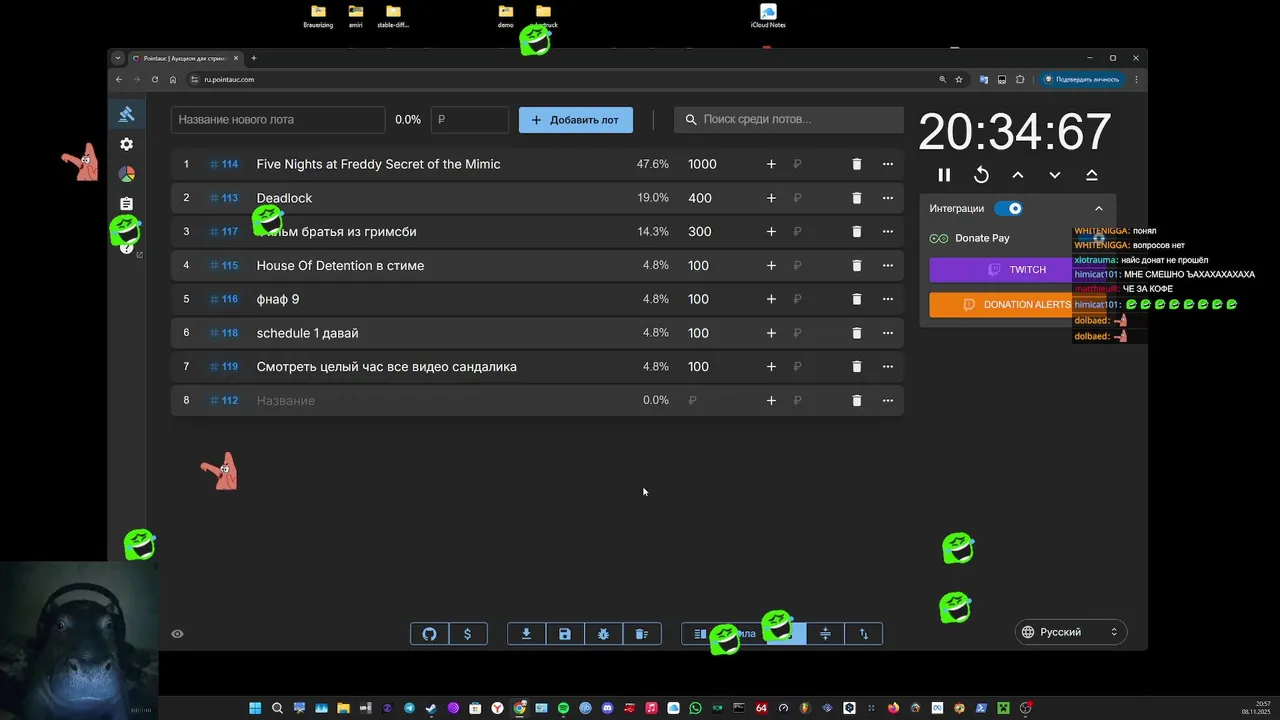The image size is (1280, 720).
Task: Select the Pointauc browser tab
Action: click(x=186, y=58)
